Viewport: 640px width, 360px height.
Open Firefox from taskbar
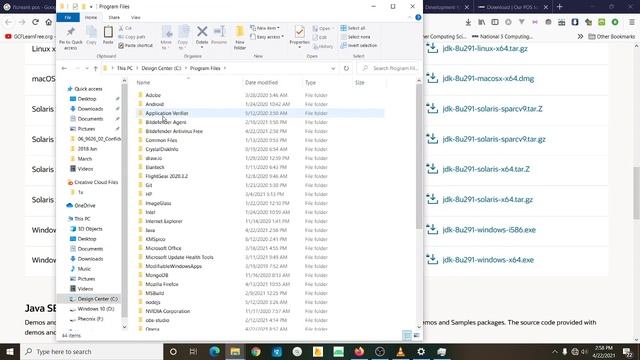pyautogui.click(x=359, y=351)
